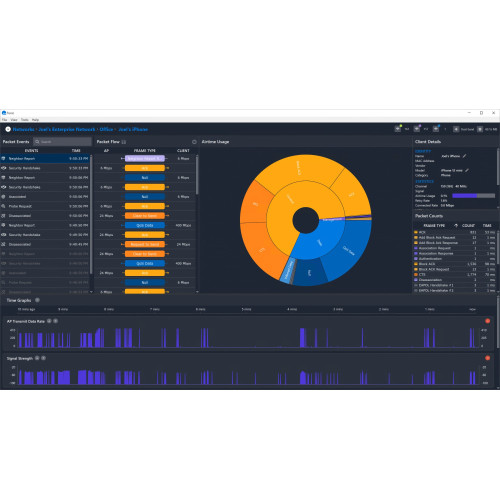Sort events by the TIME column header
500x500 pixels.
76,150
